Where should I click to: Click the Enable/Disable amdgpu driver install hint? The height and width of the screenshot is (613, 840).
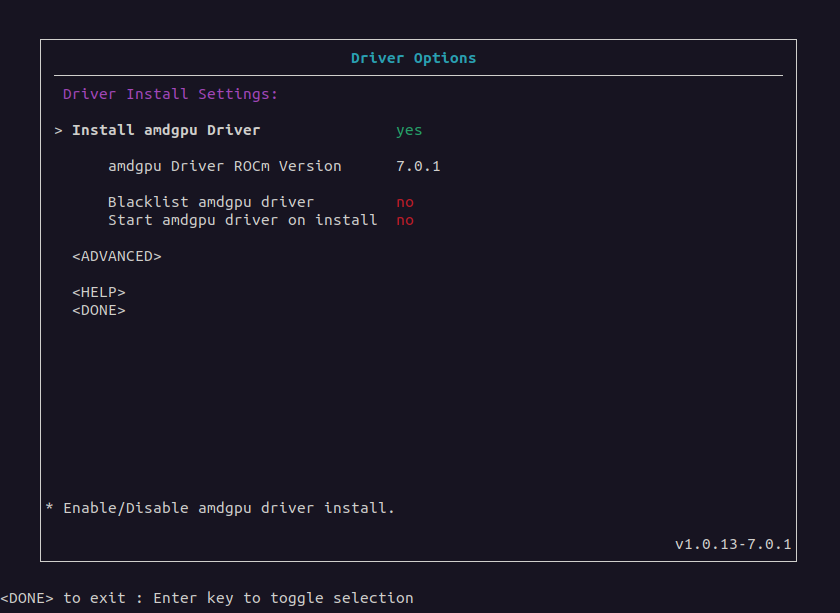[x=229, y=508]
